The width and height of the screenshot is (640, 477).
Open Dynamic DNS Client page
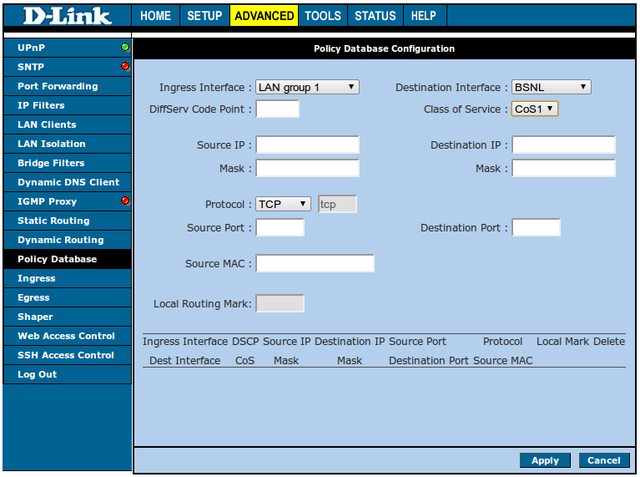click(67, 182)
